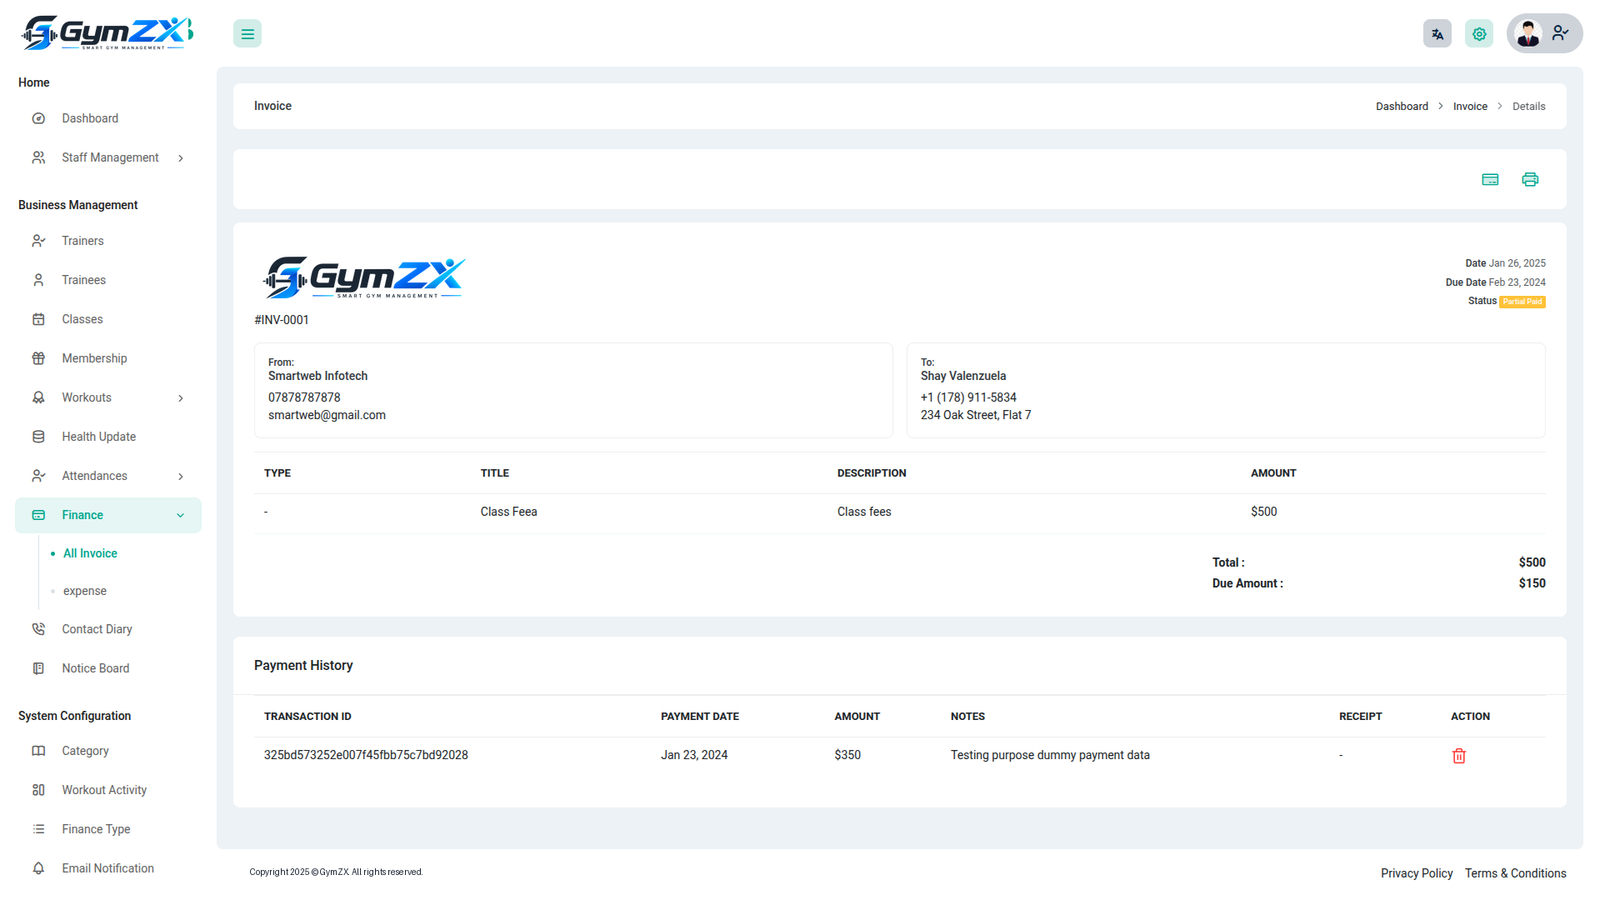1600x900 pixels.
Task: Click the smartweb@gmail.com email text
Action: [x=327, y=415]
